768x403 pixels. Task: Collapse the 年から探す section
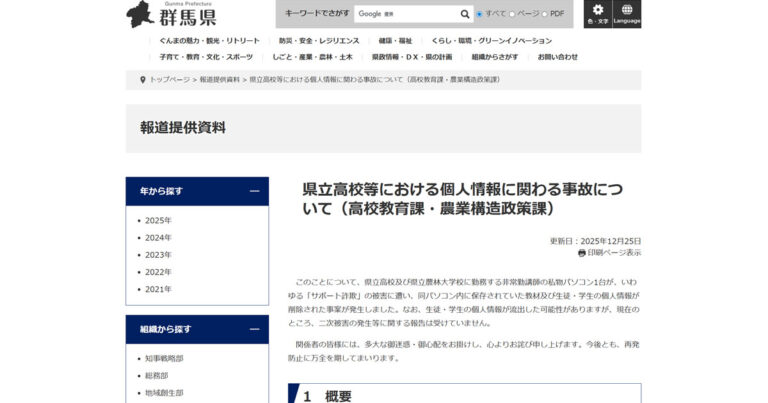[254, 191]
